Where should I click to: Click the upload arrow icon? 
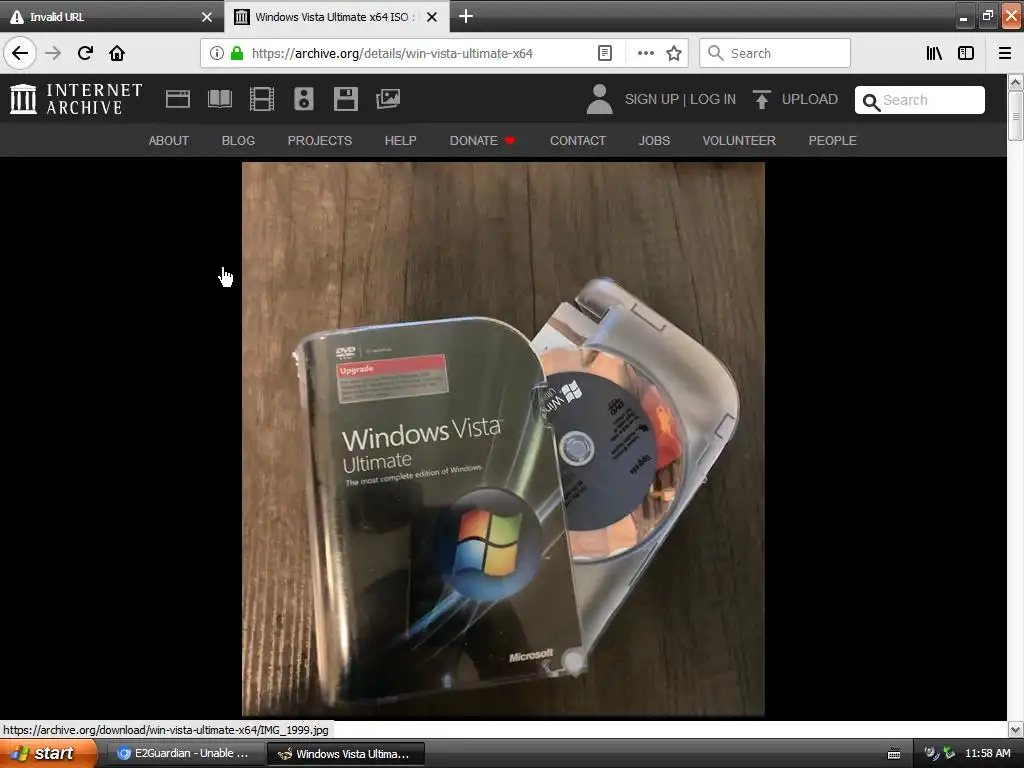coord(761,99)
